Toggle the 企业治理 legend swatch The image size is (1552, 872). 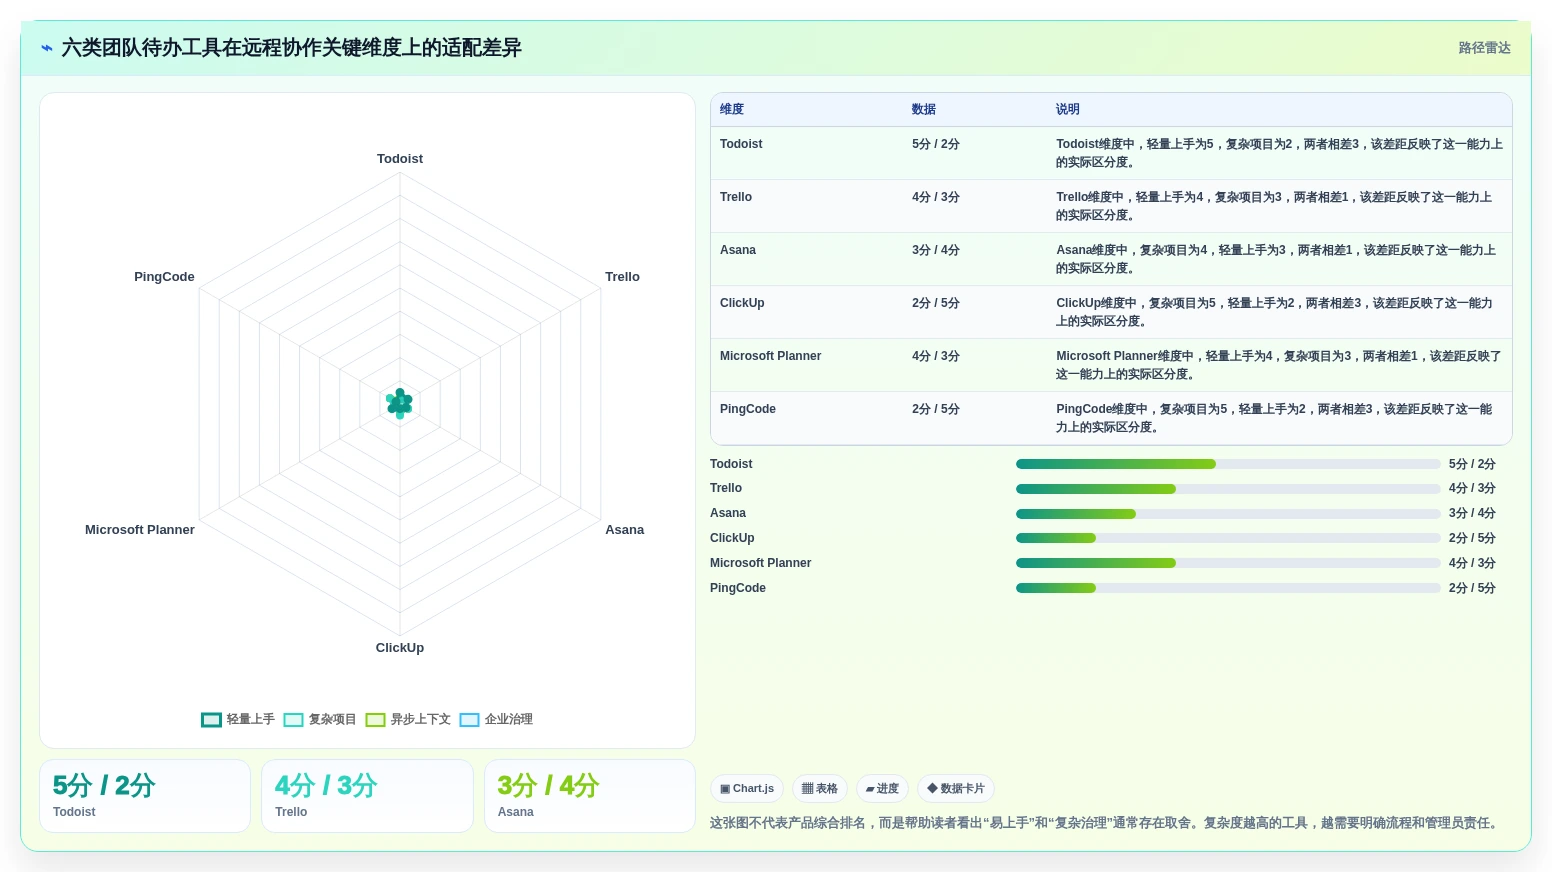coord(469,719)
